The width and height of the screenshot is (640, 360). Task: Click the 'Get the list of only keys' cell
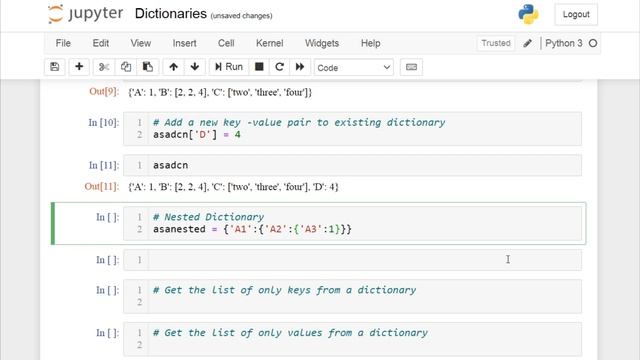point(352,296)
